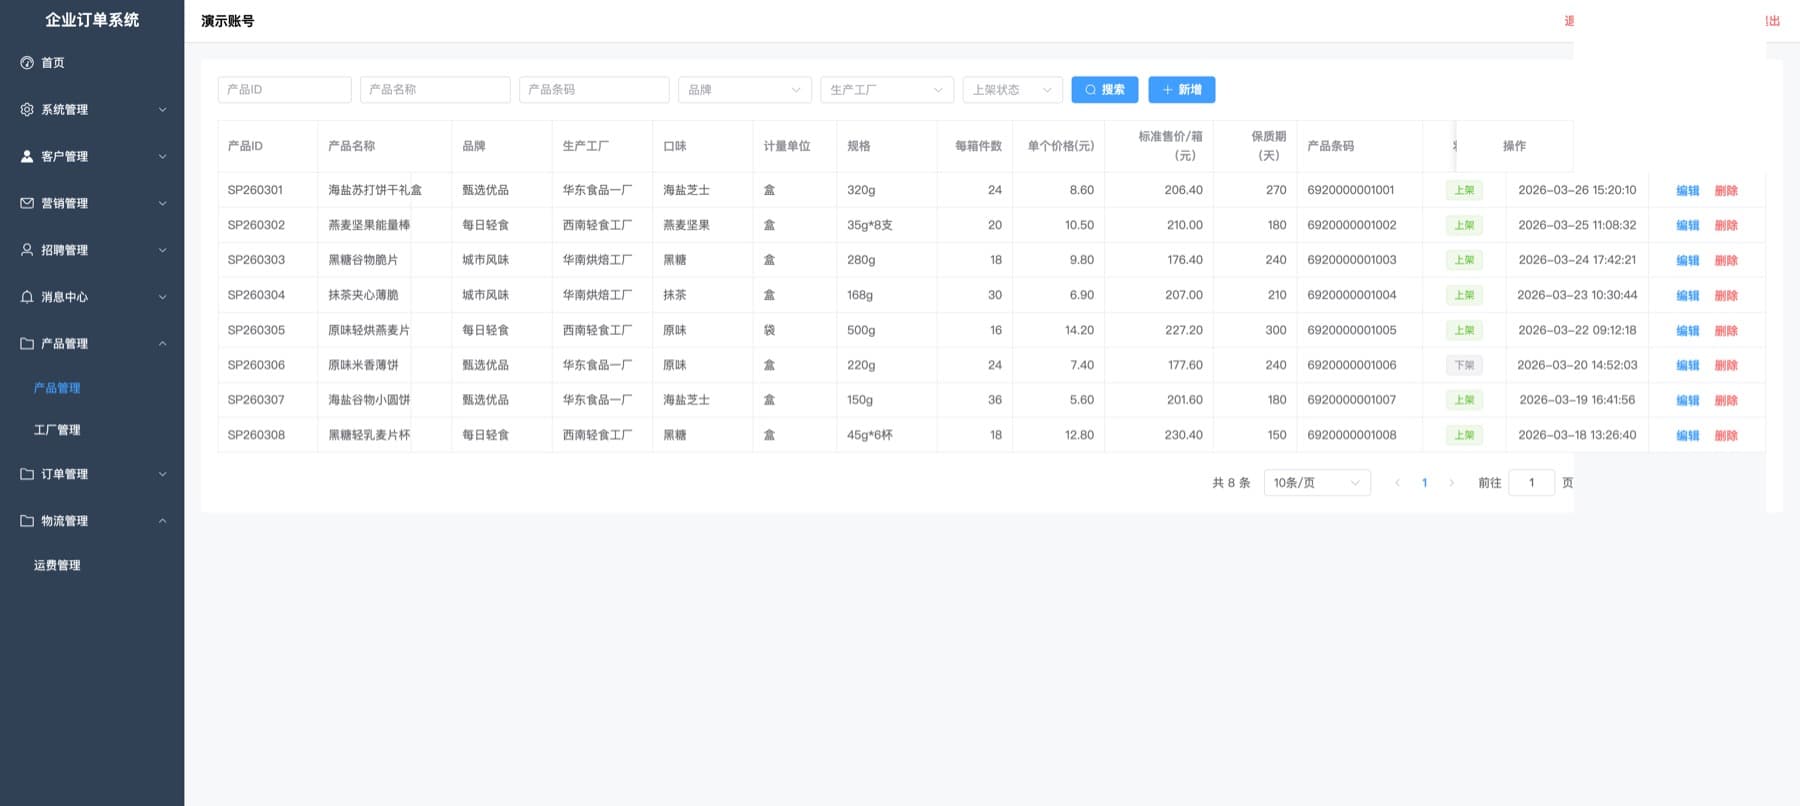Screen dimensions: 1800x806
Task: Click the 上架 status tag for SP260301
Action: click(1464, 190)
